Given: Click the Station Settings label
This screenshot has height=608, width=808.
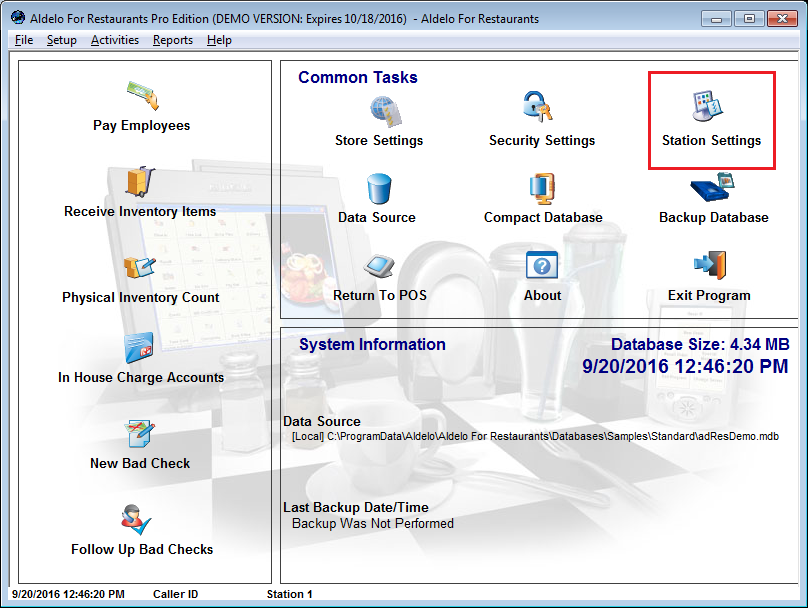Looking at the screenshot, I should coord(712,141).
